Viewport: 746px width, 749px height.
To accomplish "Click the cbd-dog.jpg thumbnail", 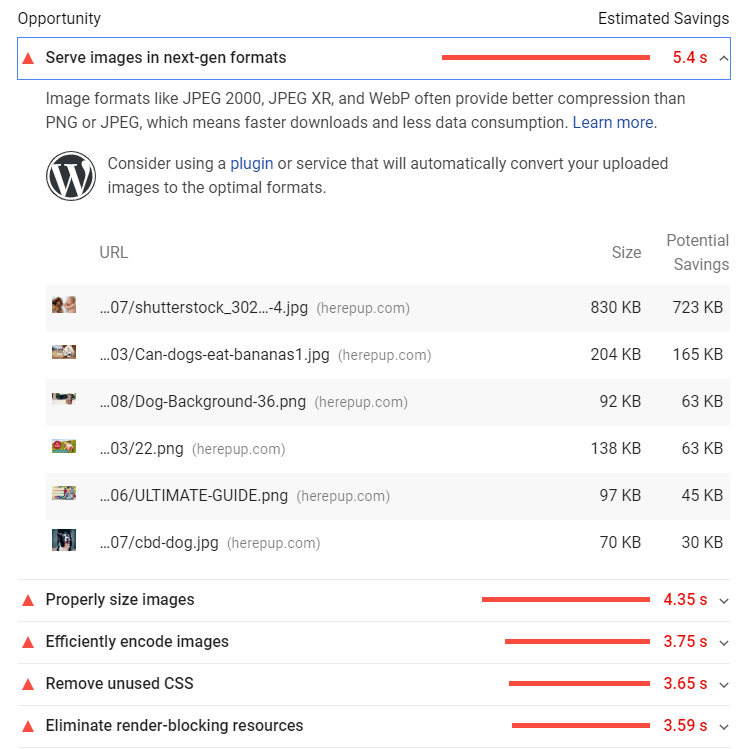I will [64, 541].
